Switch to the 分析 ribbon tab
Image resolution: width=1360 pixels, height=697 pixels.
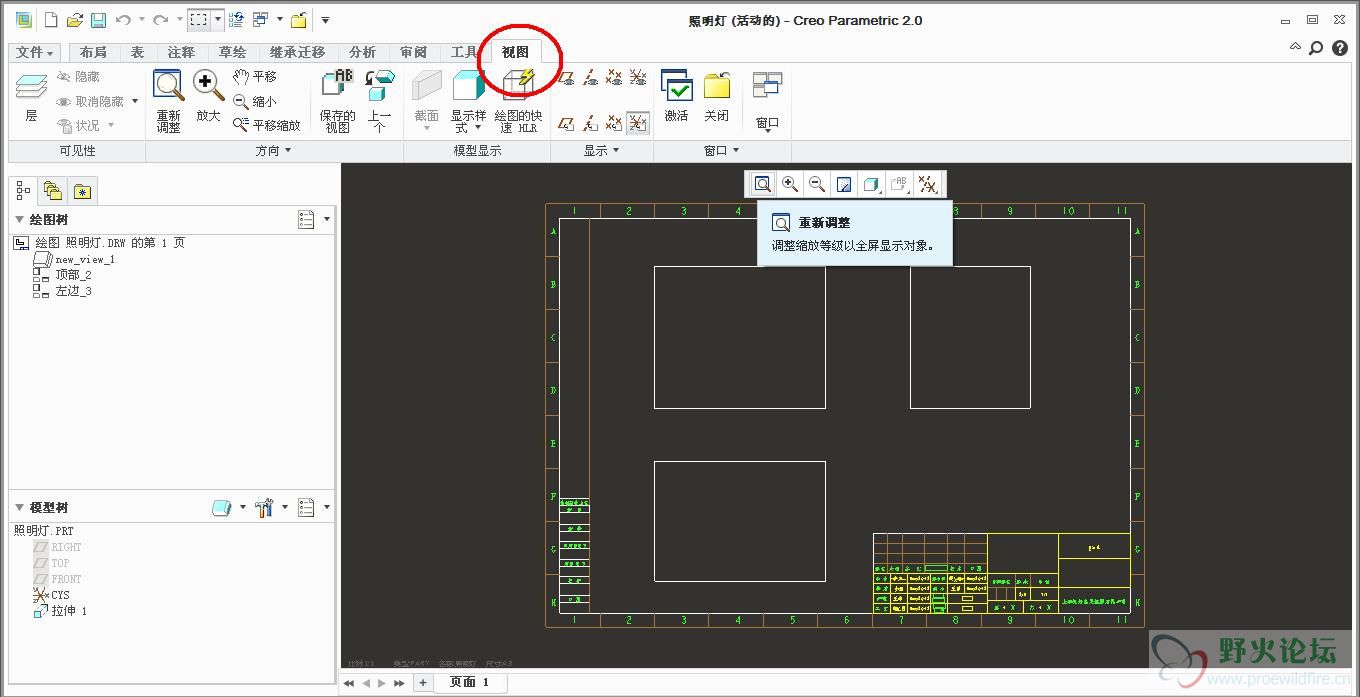[x=363, y=52]
